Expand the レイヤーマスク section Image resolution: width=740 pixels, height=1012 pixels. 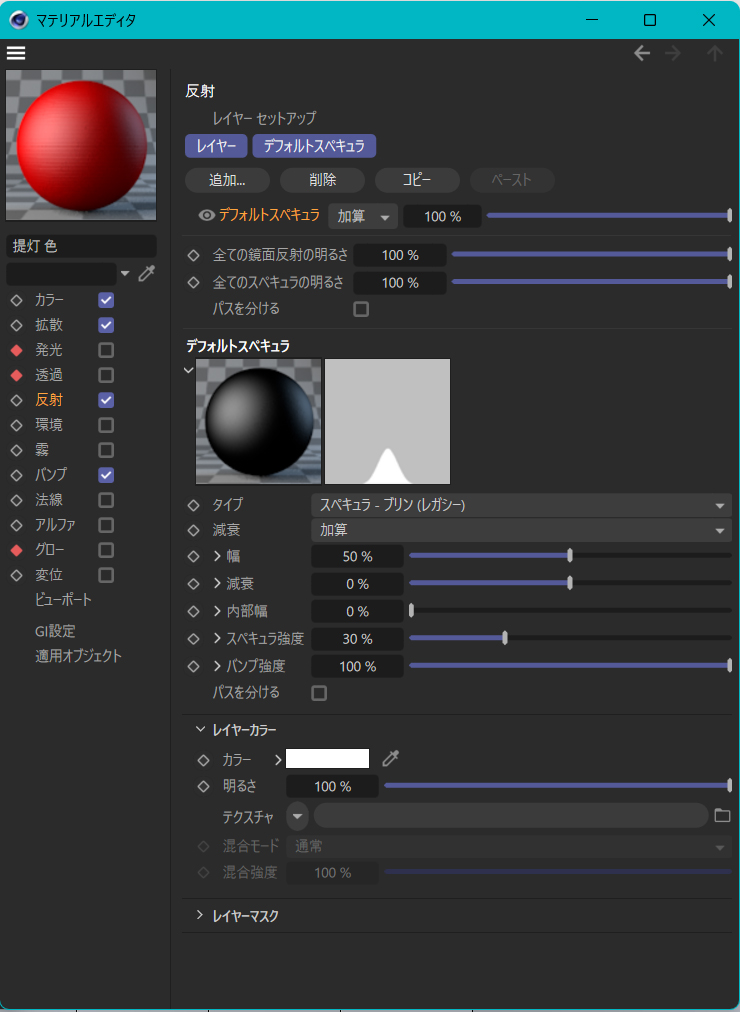200,915
